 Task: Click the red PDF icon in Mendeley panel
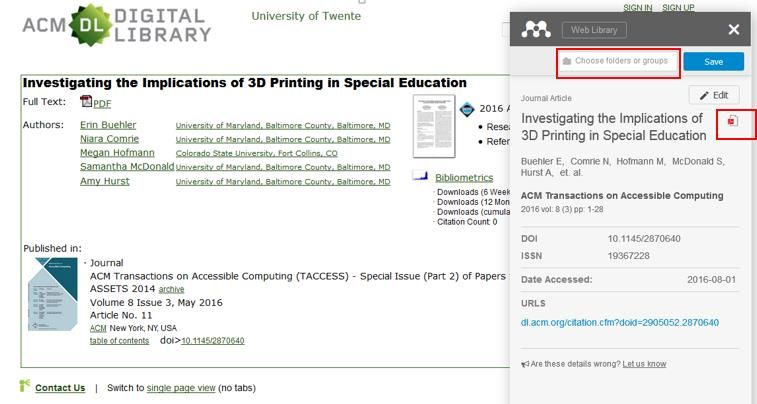coord(732,121)
